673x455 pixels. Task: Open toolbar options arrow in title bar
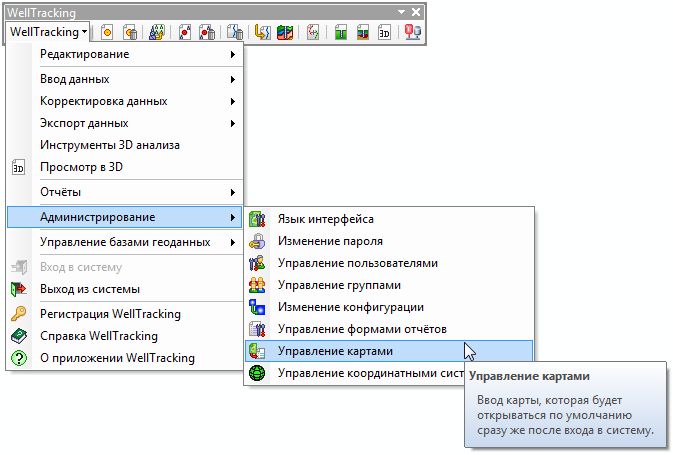[401, 10]
